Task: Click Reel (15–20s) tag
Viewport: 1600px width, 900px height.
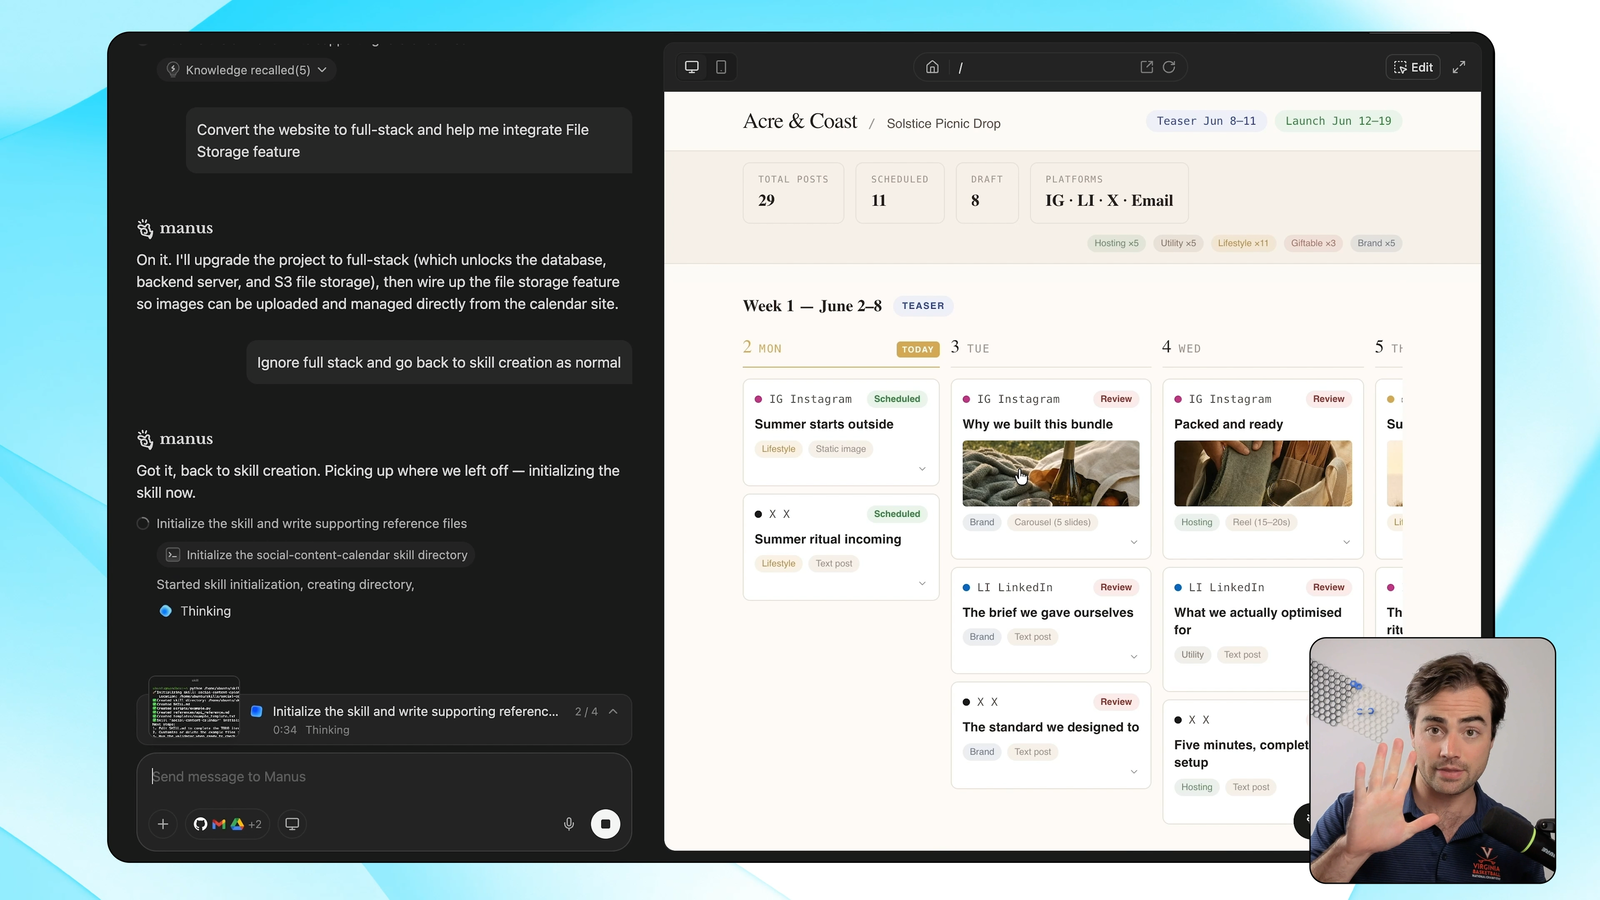Action: click(x=1262, y=522)
